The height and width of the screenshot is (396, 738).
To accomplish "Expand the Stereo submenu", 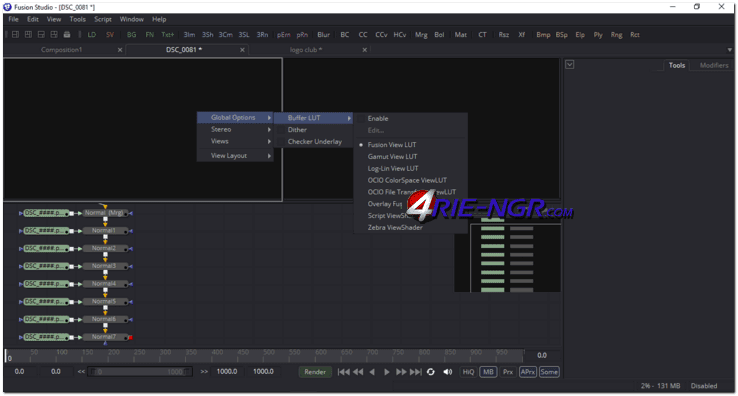I will (x=235, y=129).
